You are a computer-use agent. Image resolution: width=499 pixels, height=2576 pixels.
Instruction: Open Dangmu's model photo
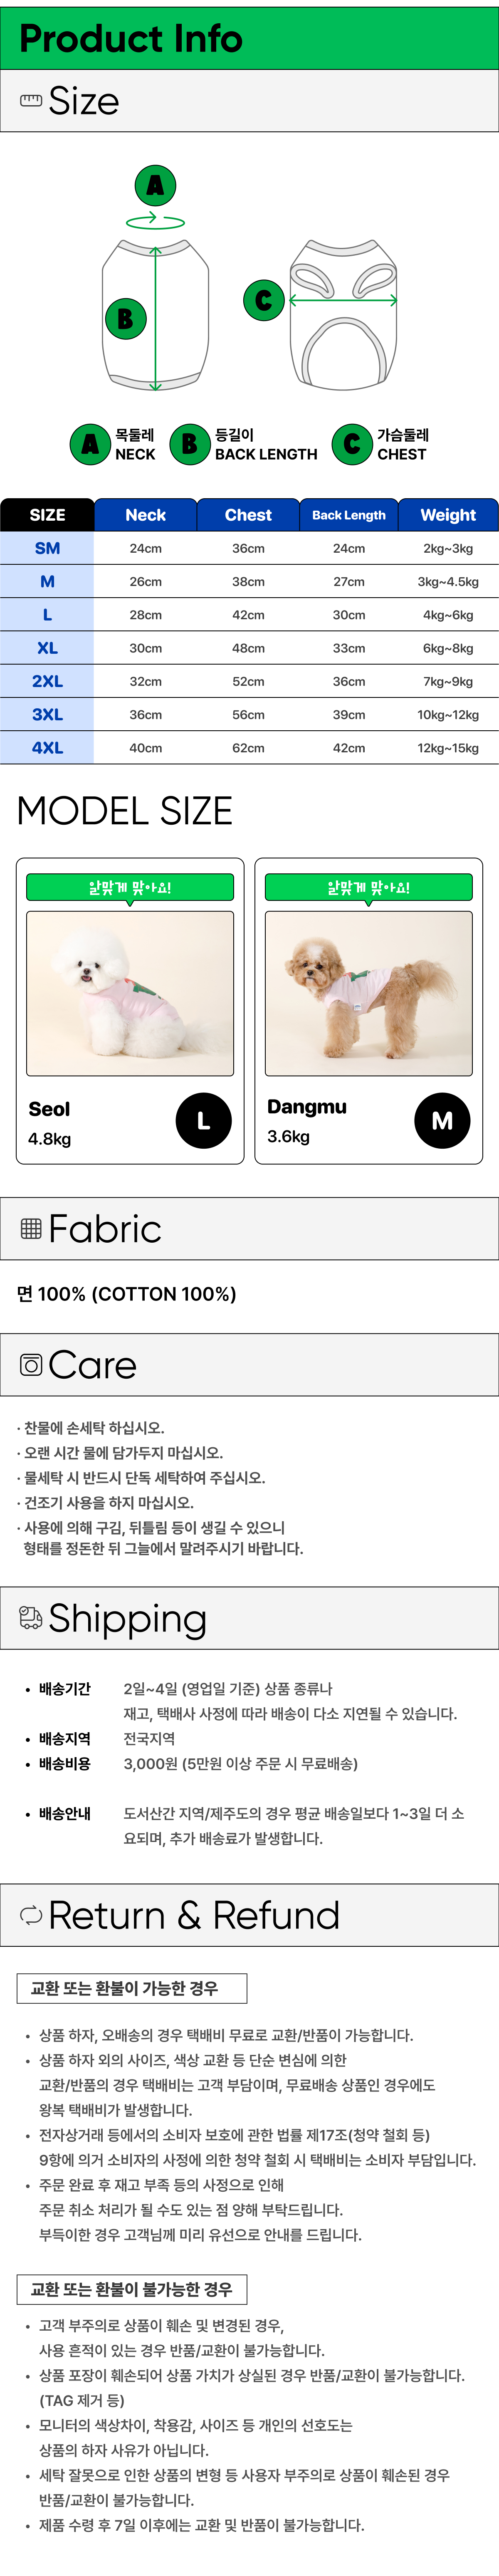[x=369, y=993]
